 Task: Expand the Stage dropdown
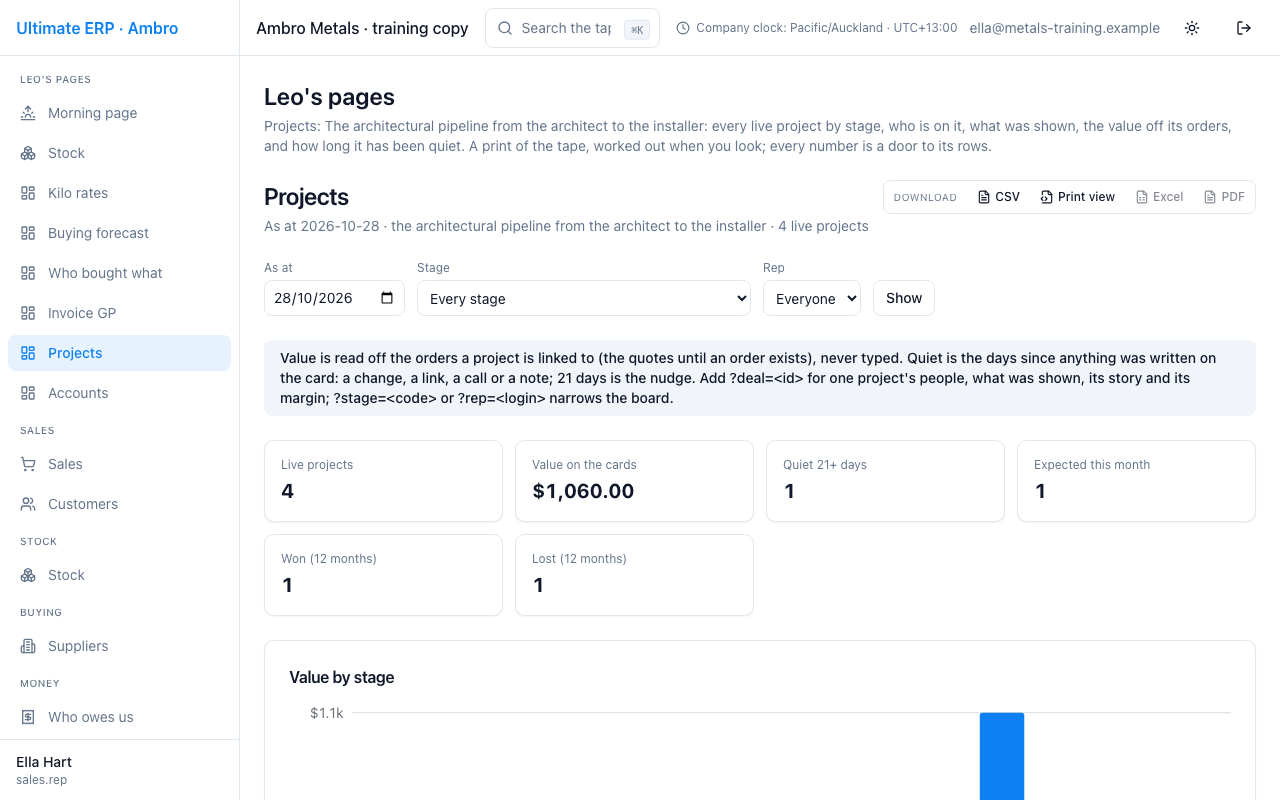pyautogui.click(x=584, y=298)
